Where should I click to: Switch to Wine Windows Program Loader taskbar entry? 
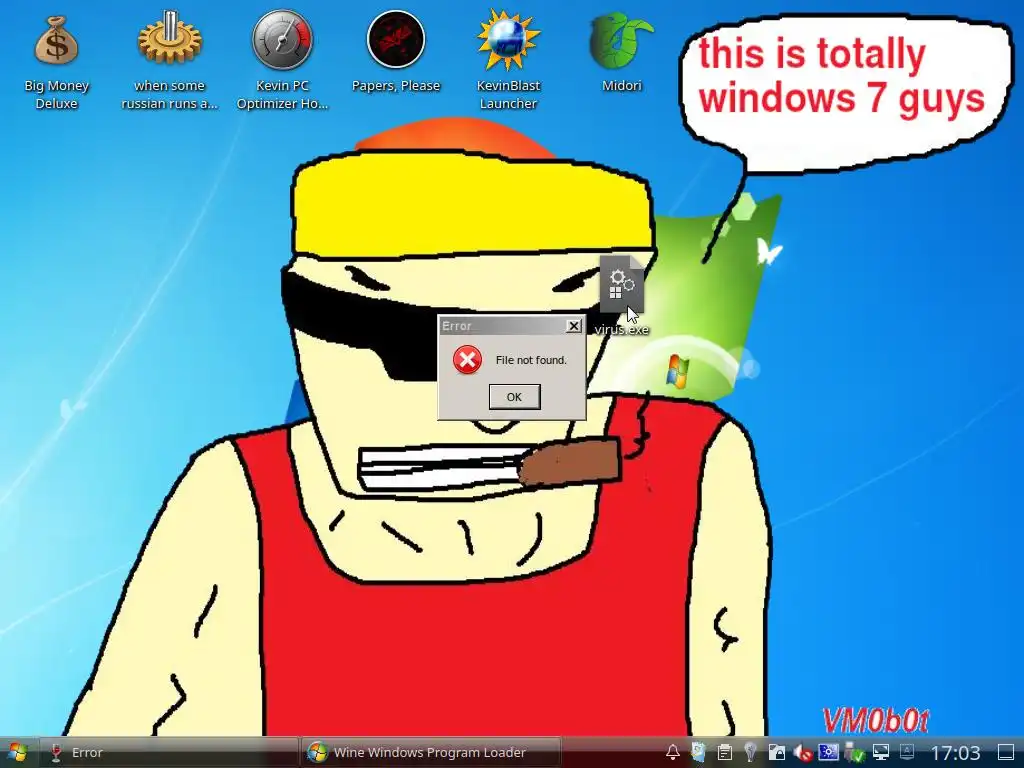tap(431, 752)
